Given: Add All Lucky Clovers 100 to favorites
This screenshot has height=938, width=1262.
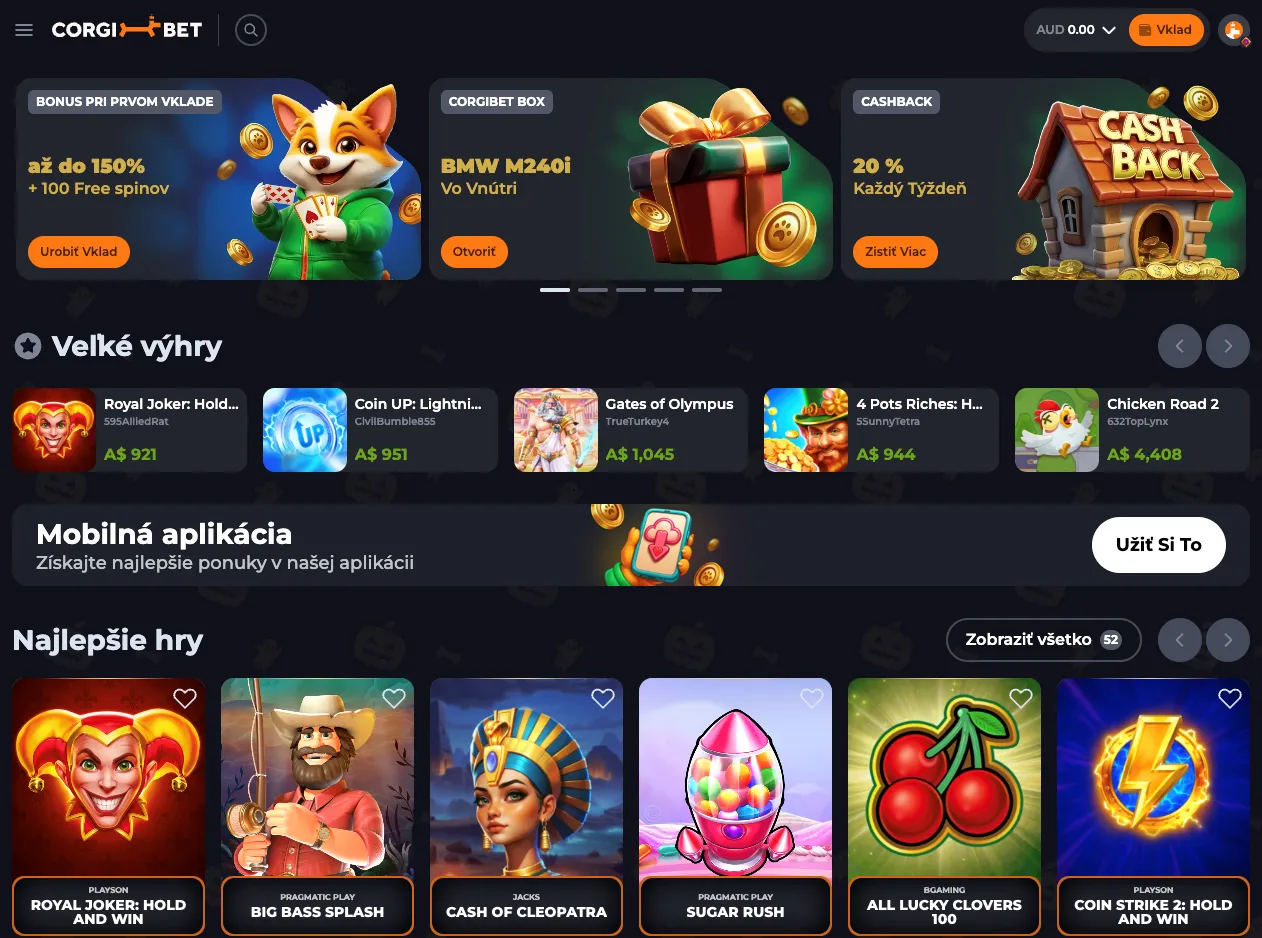Looking at the screenshot, I should coord(1021,699).
